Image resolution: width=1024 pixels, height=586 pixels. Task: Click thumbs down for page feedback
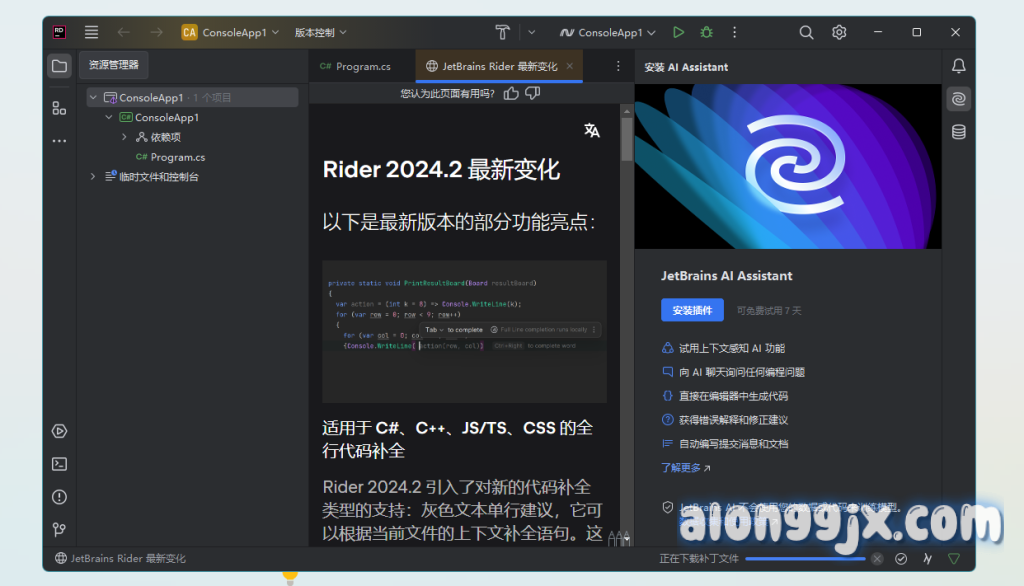coord(532,93)
